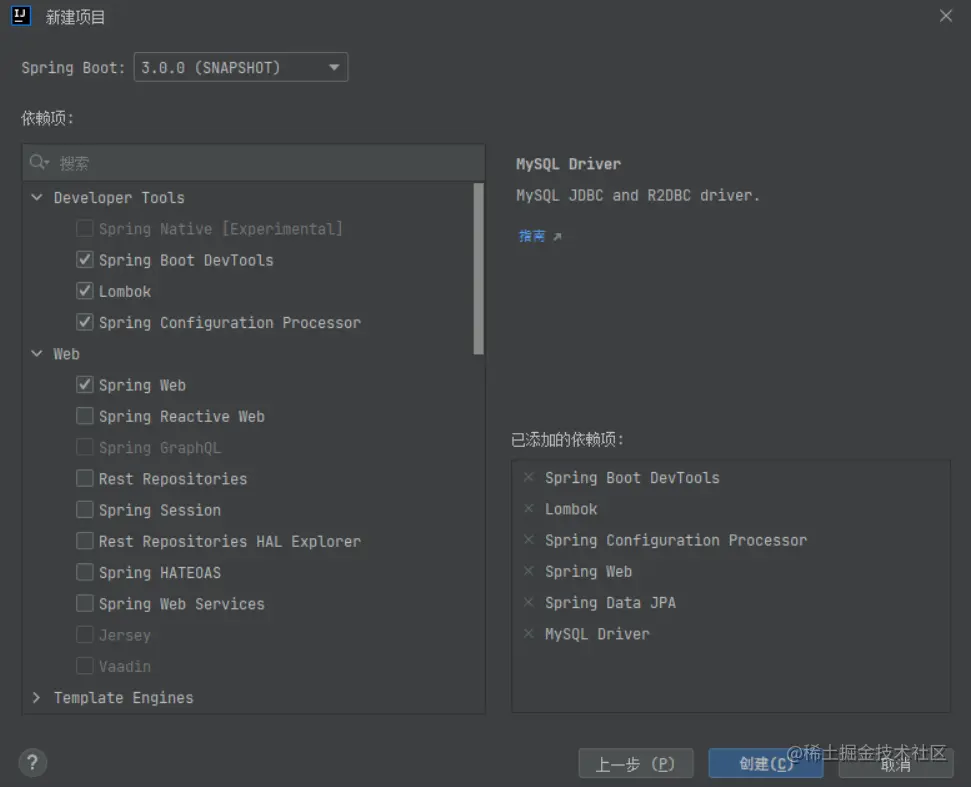This screenshot has height=787, width=971.
Task: Remove Spring Web from added dependencies
Action: click(x=528, y=571)
